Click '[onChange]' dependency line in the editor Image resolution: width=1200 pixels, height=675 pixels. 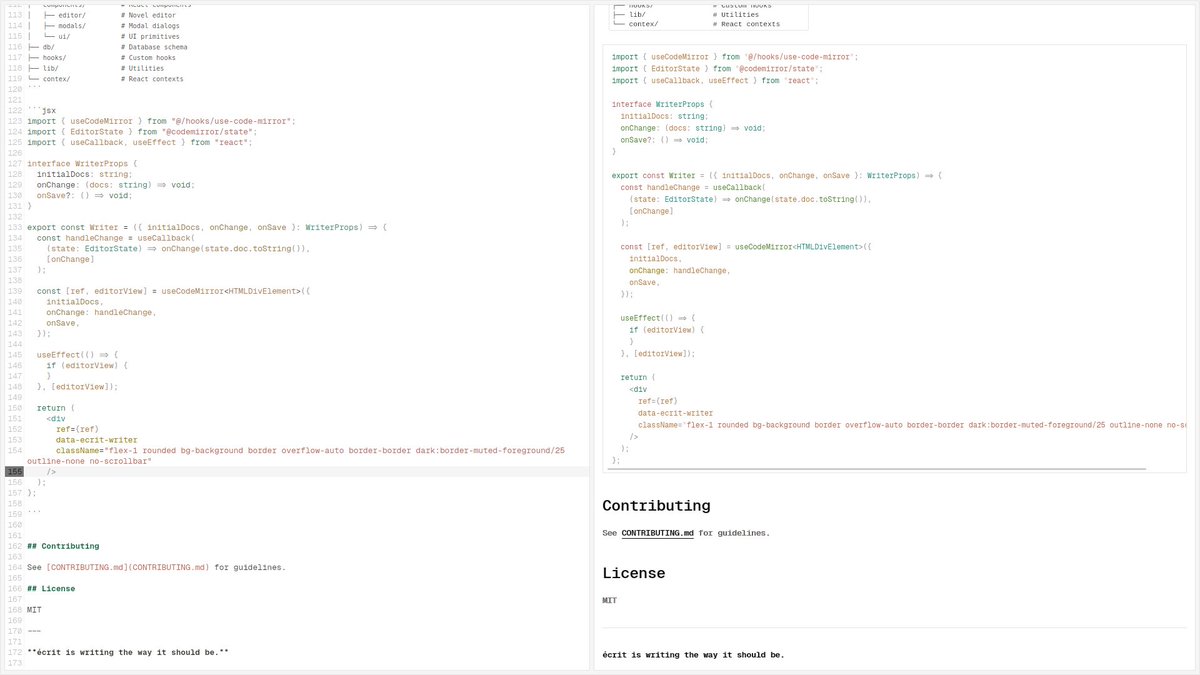click(x=70, y=259)
